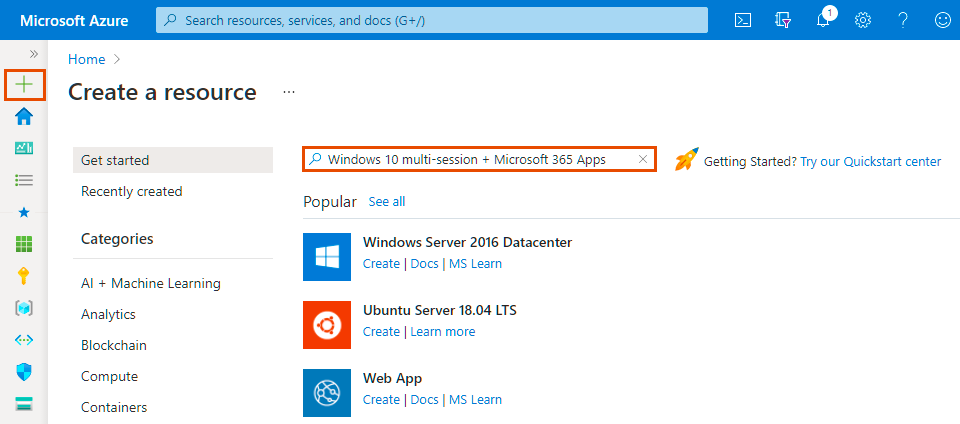This screenshot has height=424, width=960.
Task: Open portal settings gear
Action: 863,20
